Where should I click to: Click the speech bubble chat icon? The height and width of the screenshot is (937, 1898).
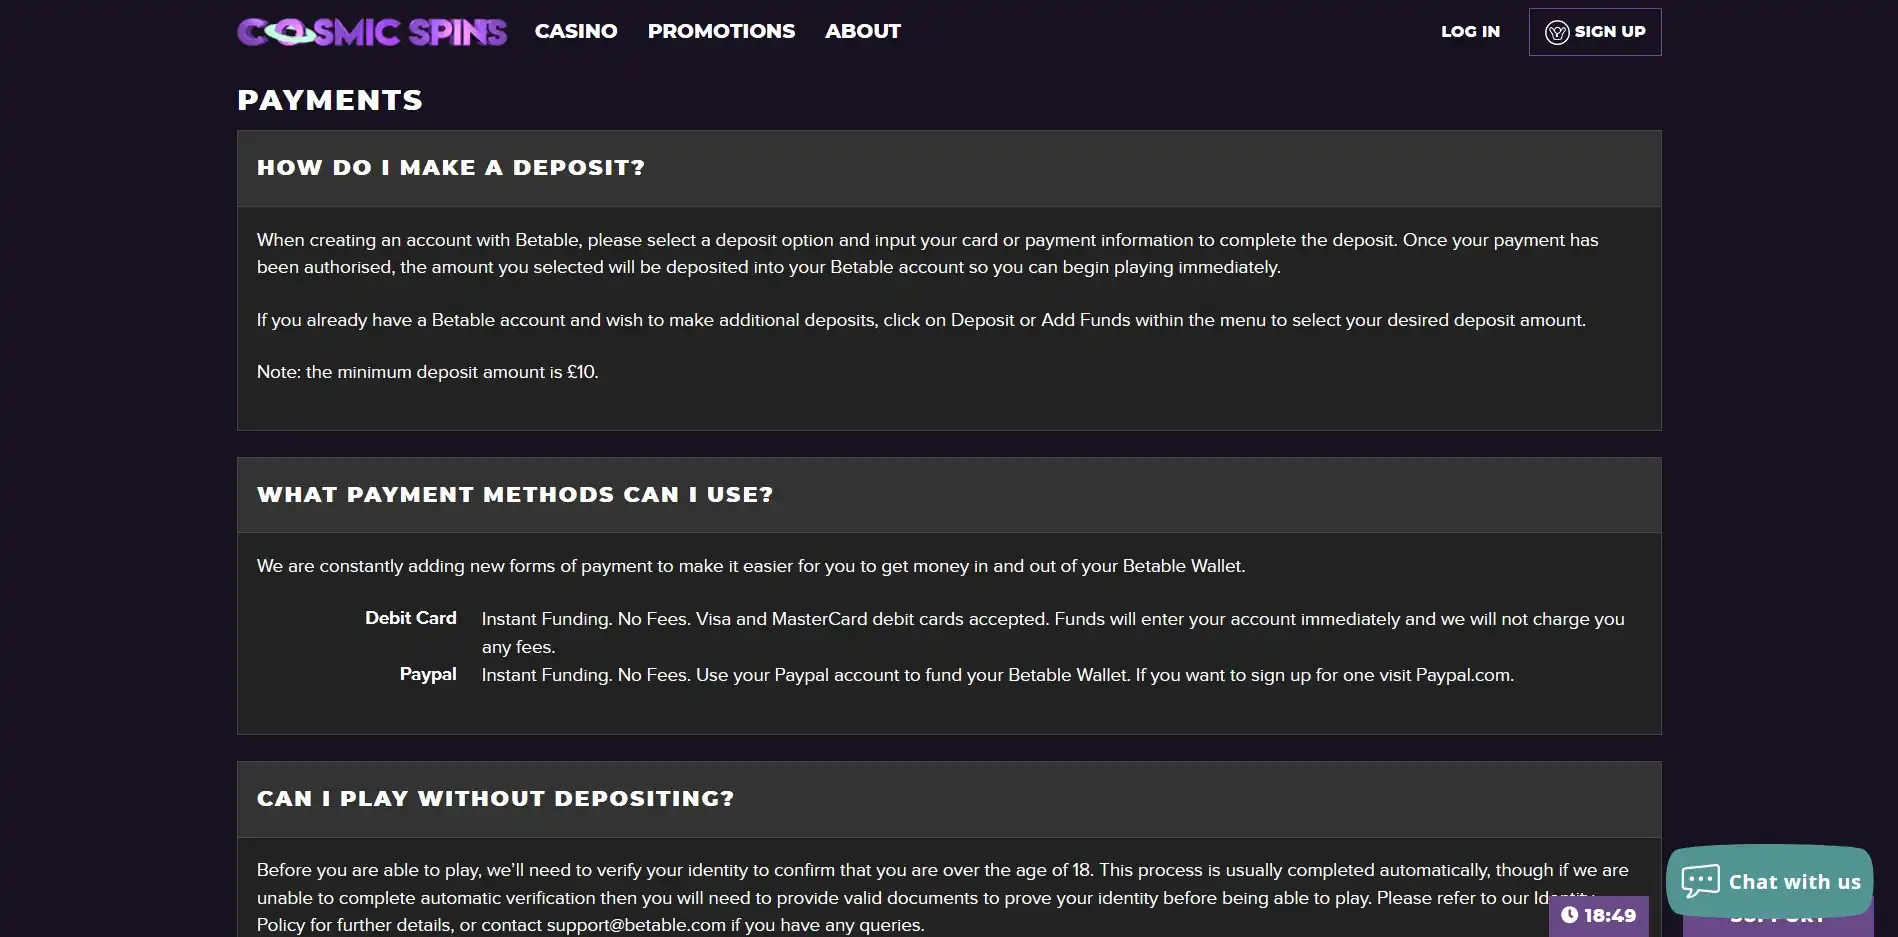point(1700,881)
